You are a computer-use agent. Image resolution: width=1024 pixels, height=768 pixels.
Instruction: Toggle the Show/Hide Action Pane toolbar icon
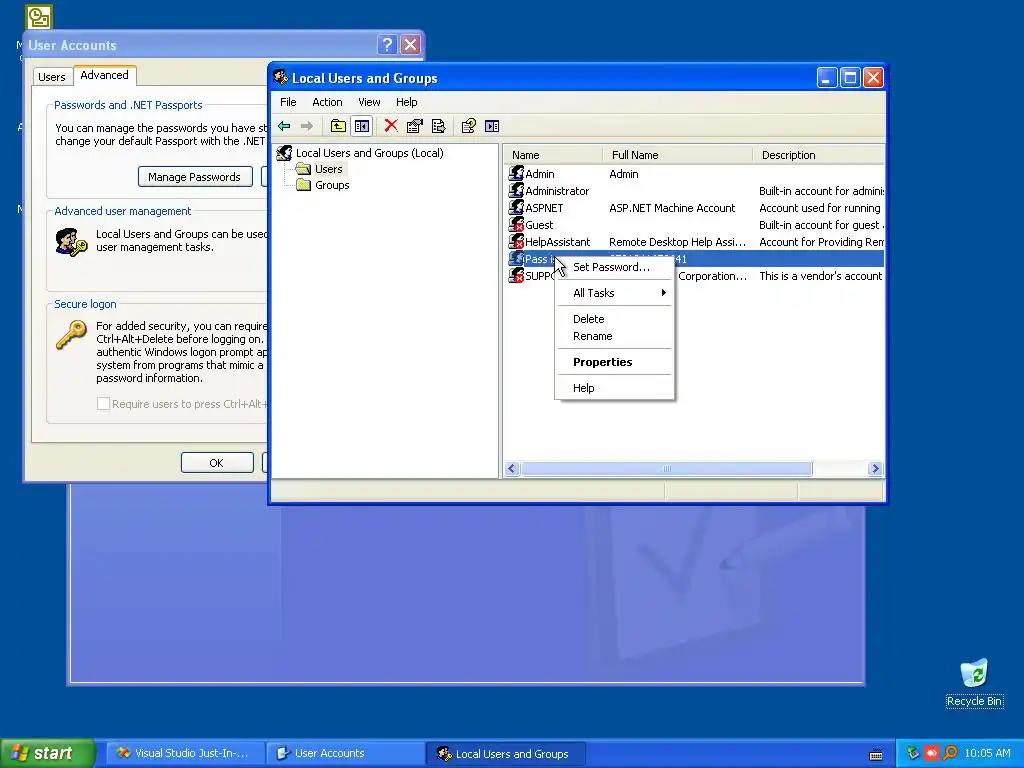(x=492, y=126)
